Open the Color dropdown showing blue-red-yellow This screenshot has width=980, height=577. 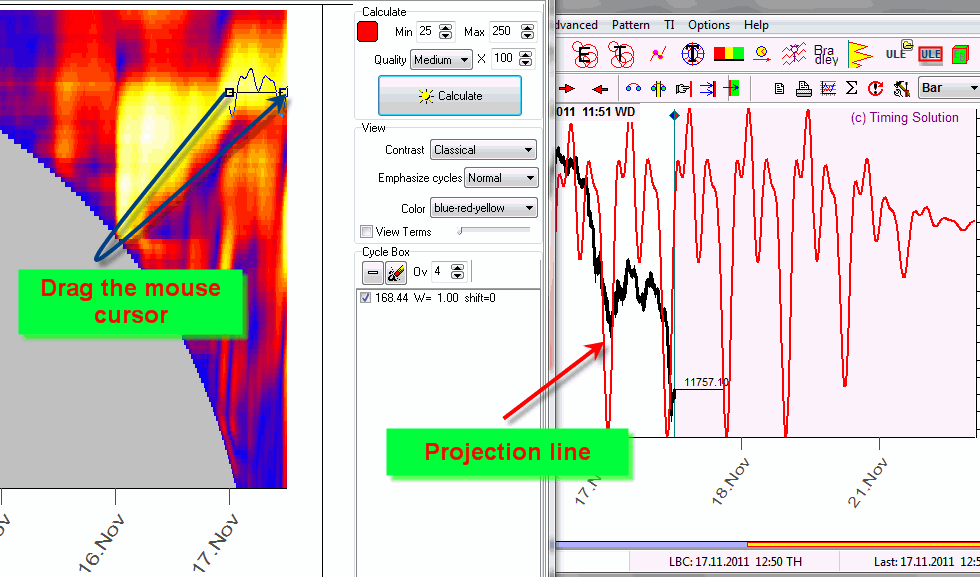click(x=484, y=208)
